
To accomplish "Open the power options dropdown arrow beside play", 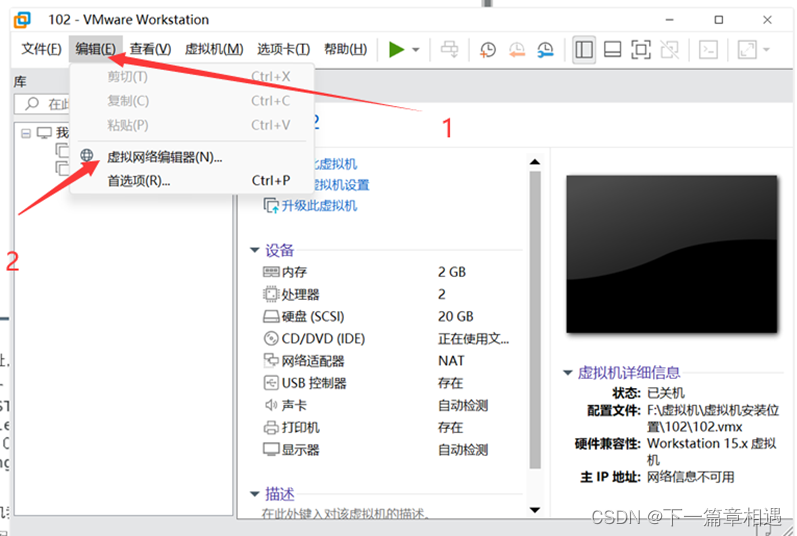I will click(416, 50).
